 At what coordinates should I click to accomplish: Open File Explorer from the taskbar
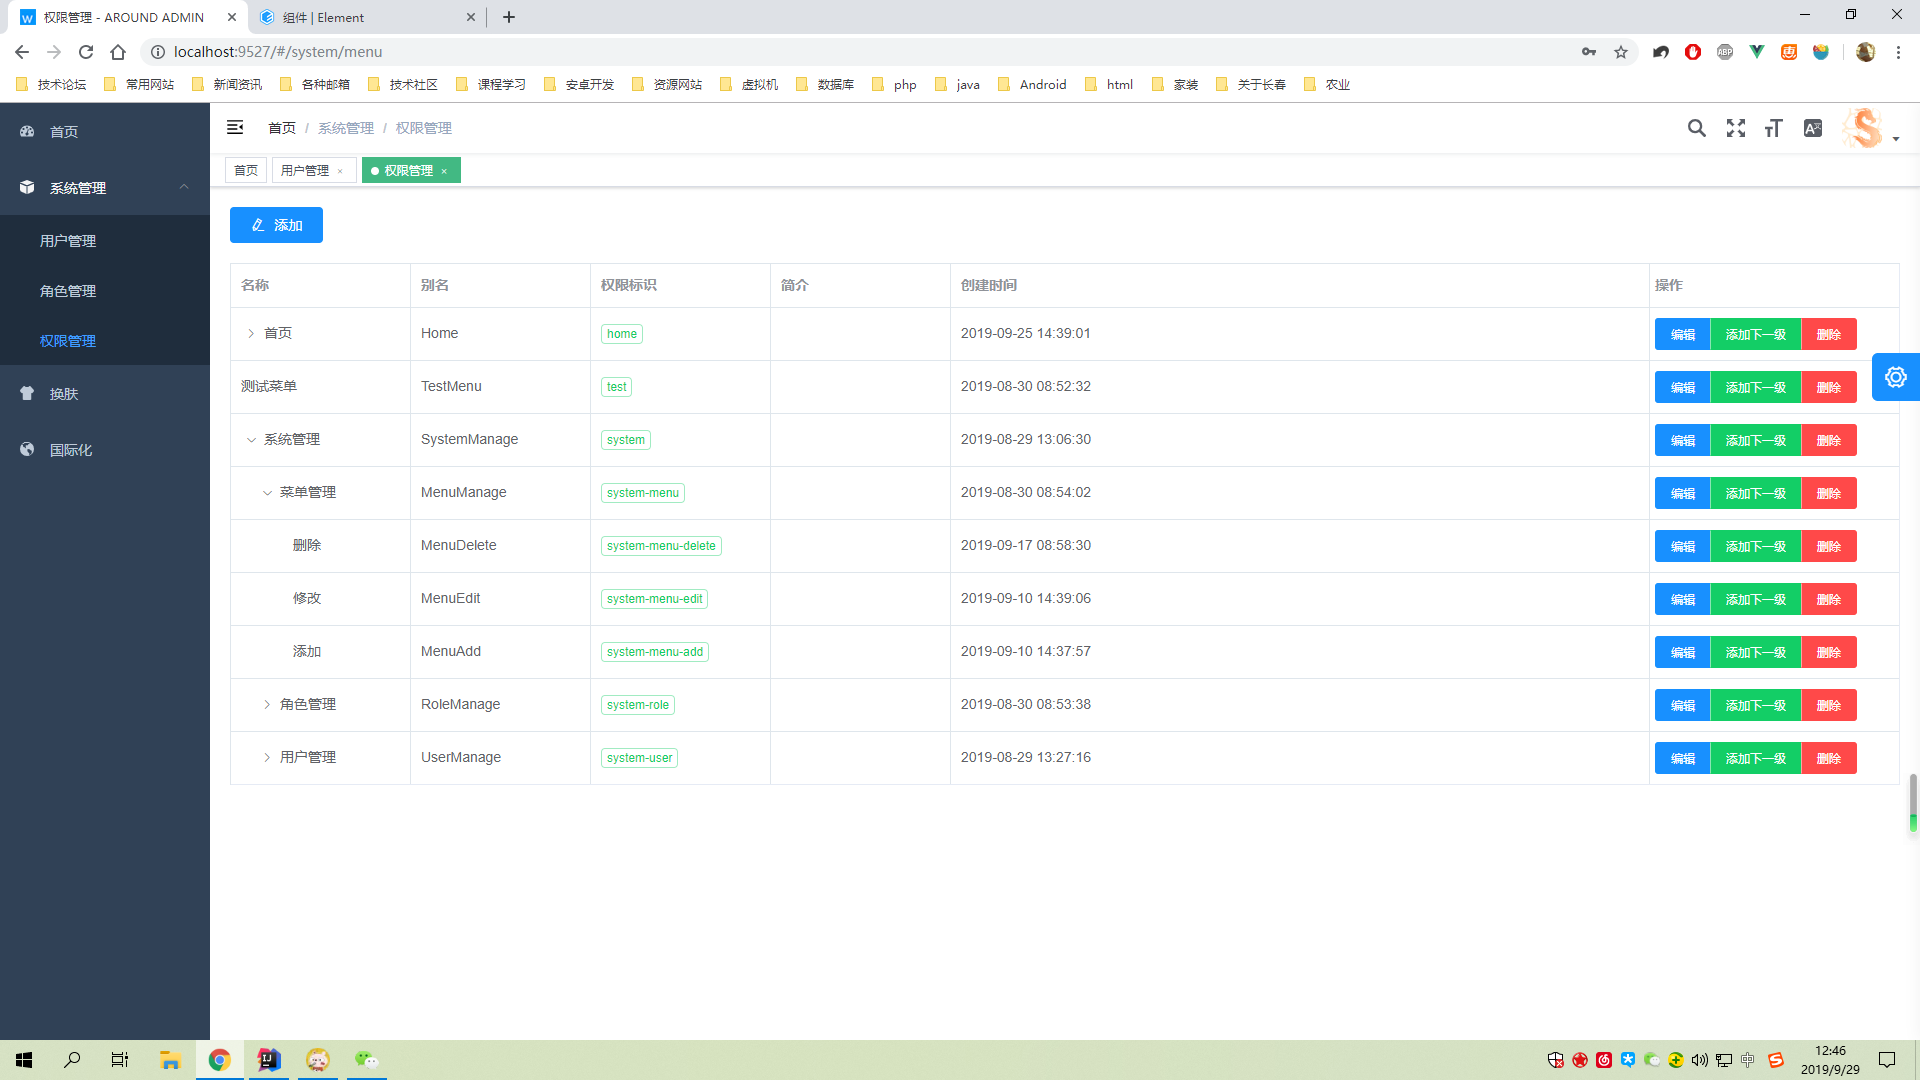(170, 1059)
